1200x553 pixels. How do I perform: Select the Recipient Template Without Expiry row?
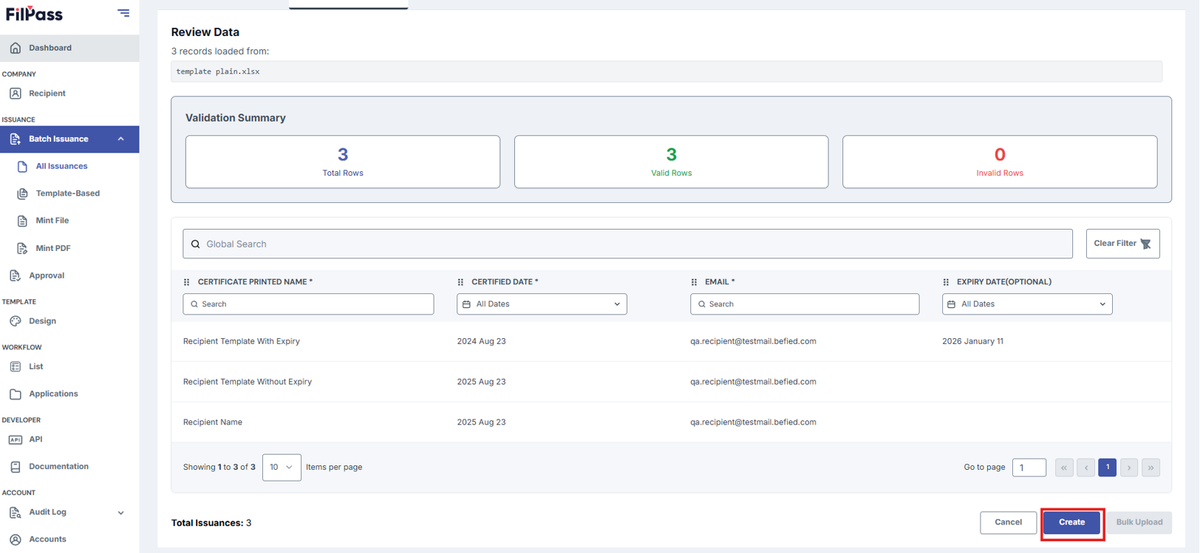[671, 381]
